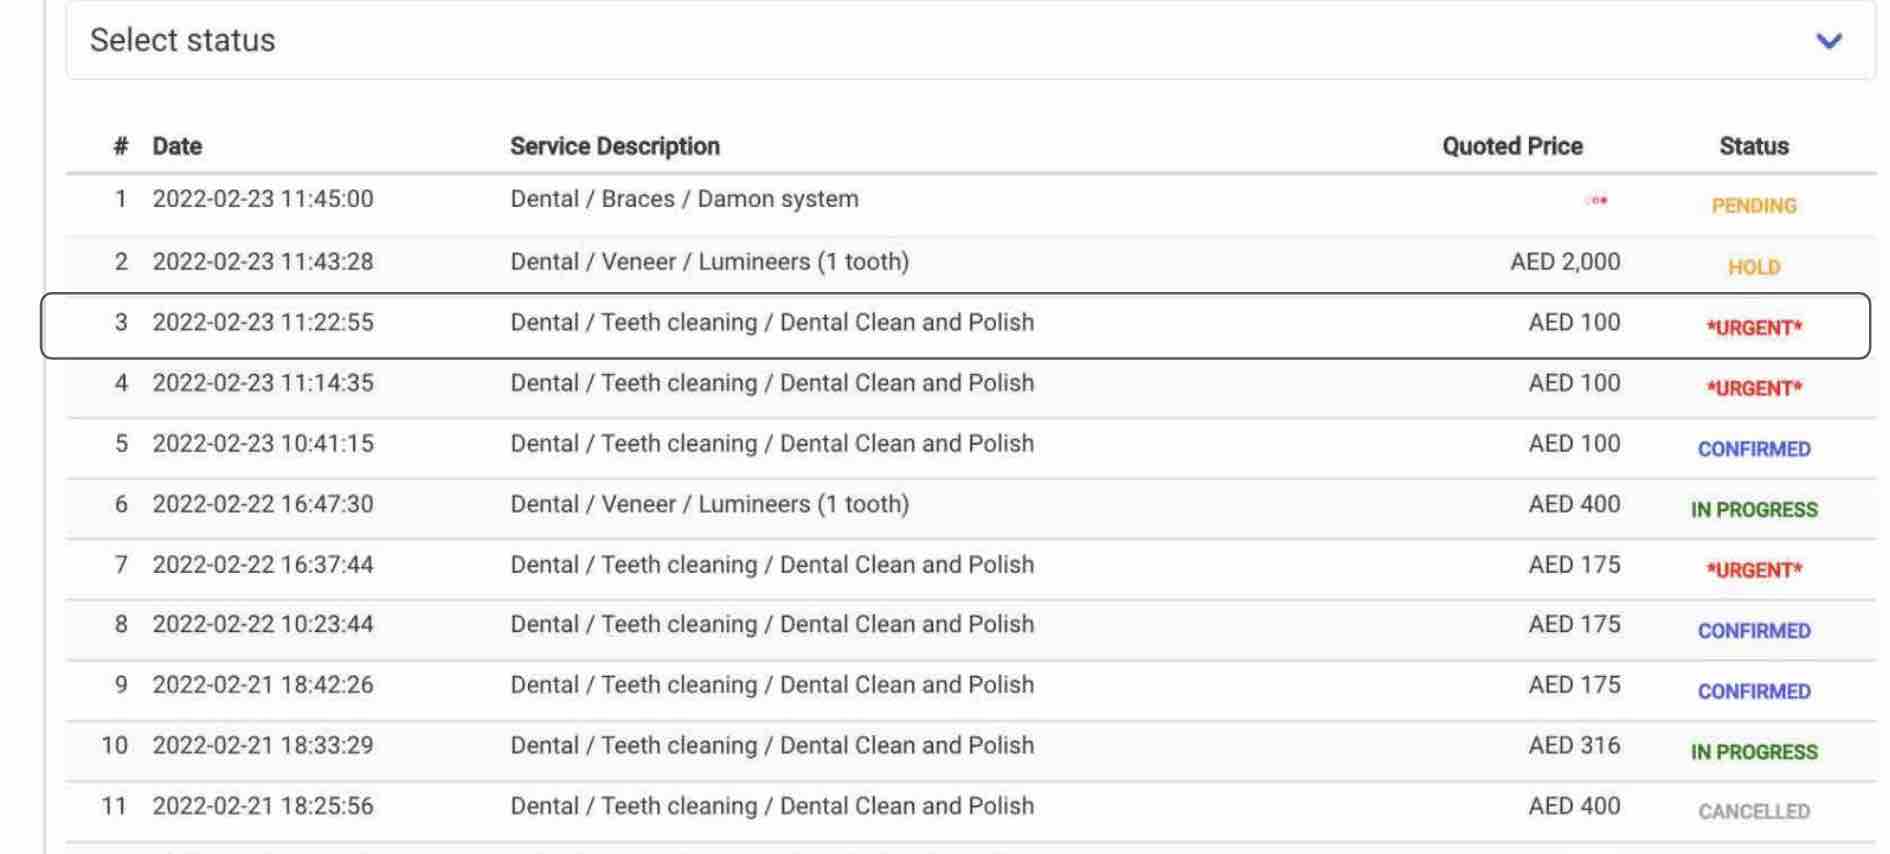This screenshot has height=854, width=1890.
Task: Click the Status column header
Action: tap(1754, 146)
